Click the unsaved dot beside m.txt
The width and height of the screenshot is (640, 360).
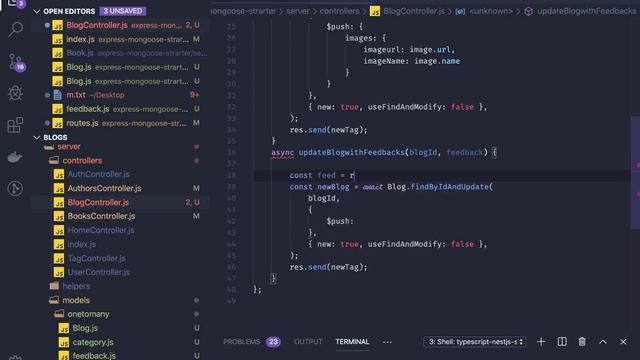[x=47, y=95]
